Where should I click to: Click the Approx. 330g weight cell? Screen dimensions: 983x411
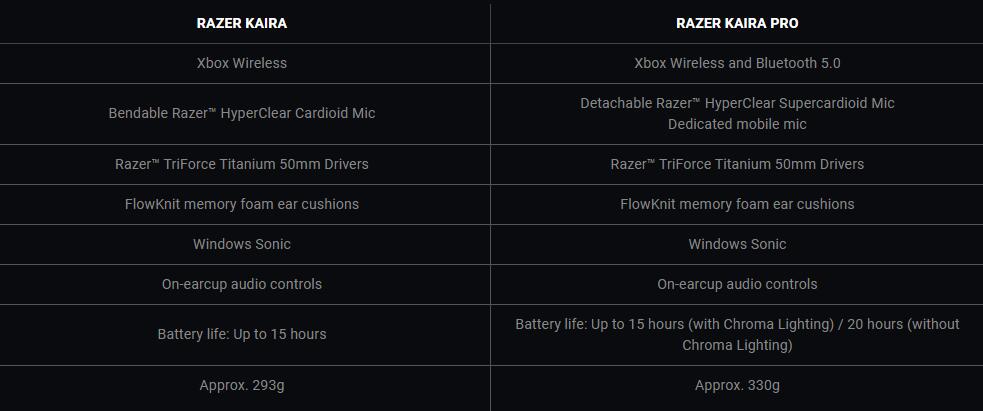pos(737,385)
